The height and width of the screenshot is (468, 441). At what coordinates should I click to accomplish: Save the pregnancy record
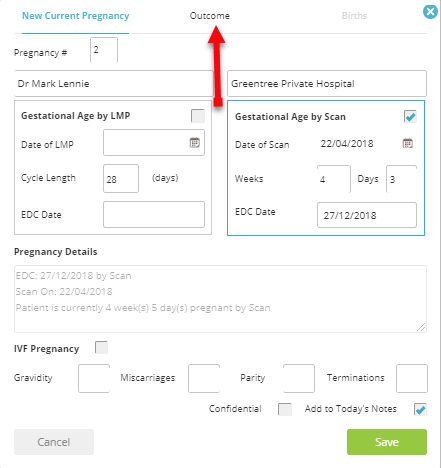pos(387,442)
